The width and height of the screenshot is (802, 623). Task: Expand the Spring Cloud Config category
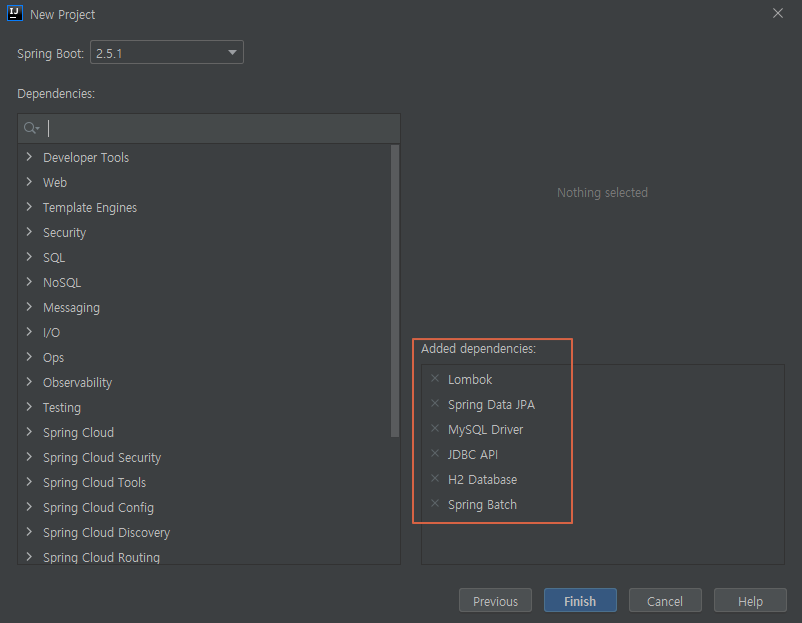point(29,507)
